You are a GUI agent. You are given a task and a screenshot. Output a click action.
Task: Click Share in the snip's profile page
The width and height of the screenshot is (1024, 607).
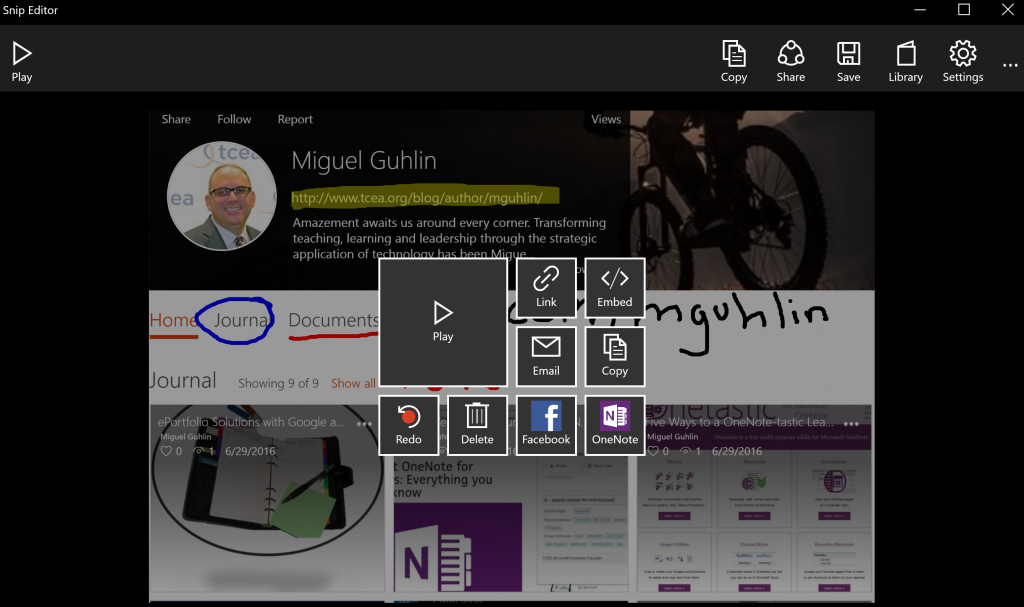pos(176,119)
